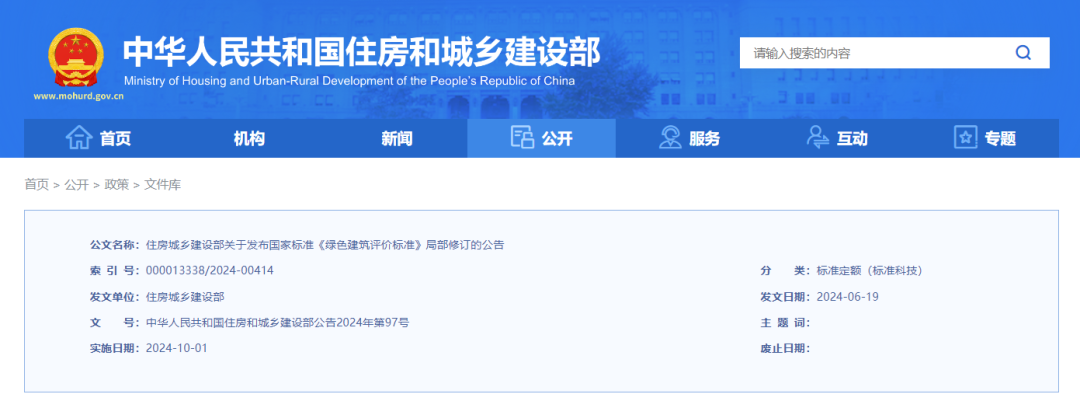This screenshot has height=415, width=1080.
Task: Open the 机构 navigation menu
Action: (249, 138)
